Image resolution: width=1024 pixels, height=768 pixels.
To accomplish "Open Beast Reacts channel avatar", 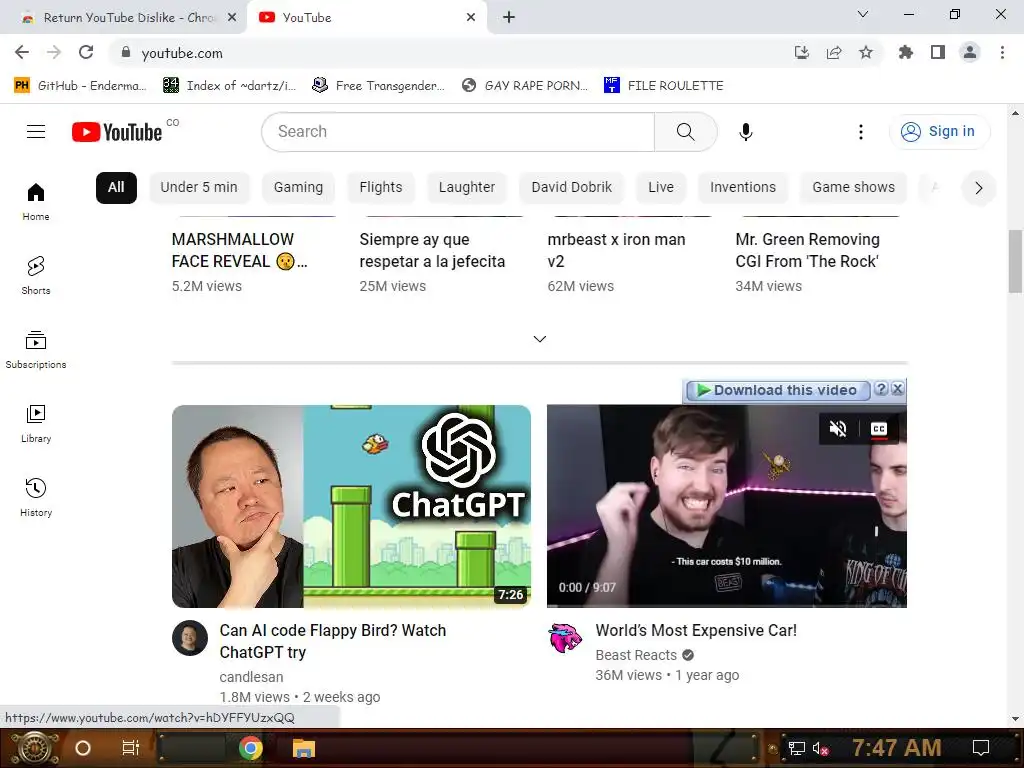I will click(x=566, y=638).
